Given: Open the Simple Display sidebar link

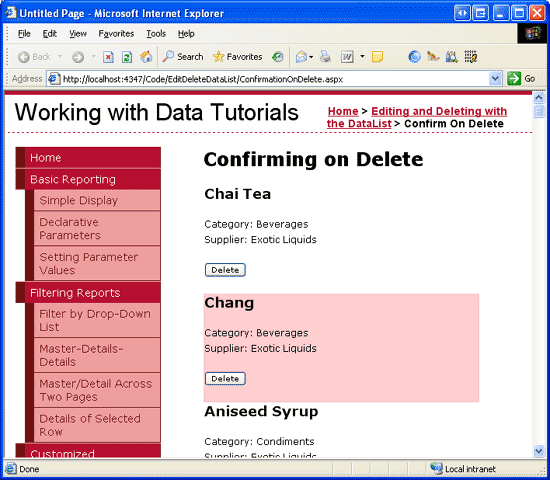Looking at the screenshot, I should click(x=79, y=200).
